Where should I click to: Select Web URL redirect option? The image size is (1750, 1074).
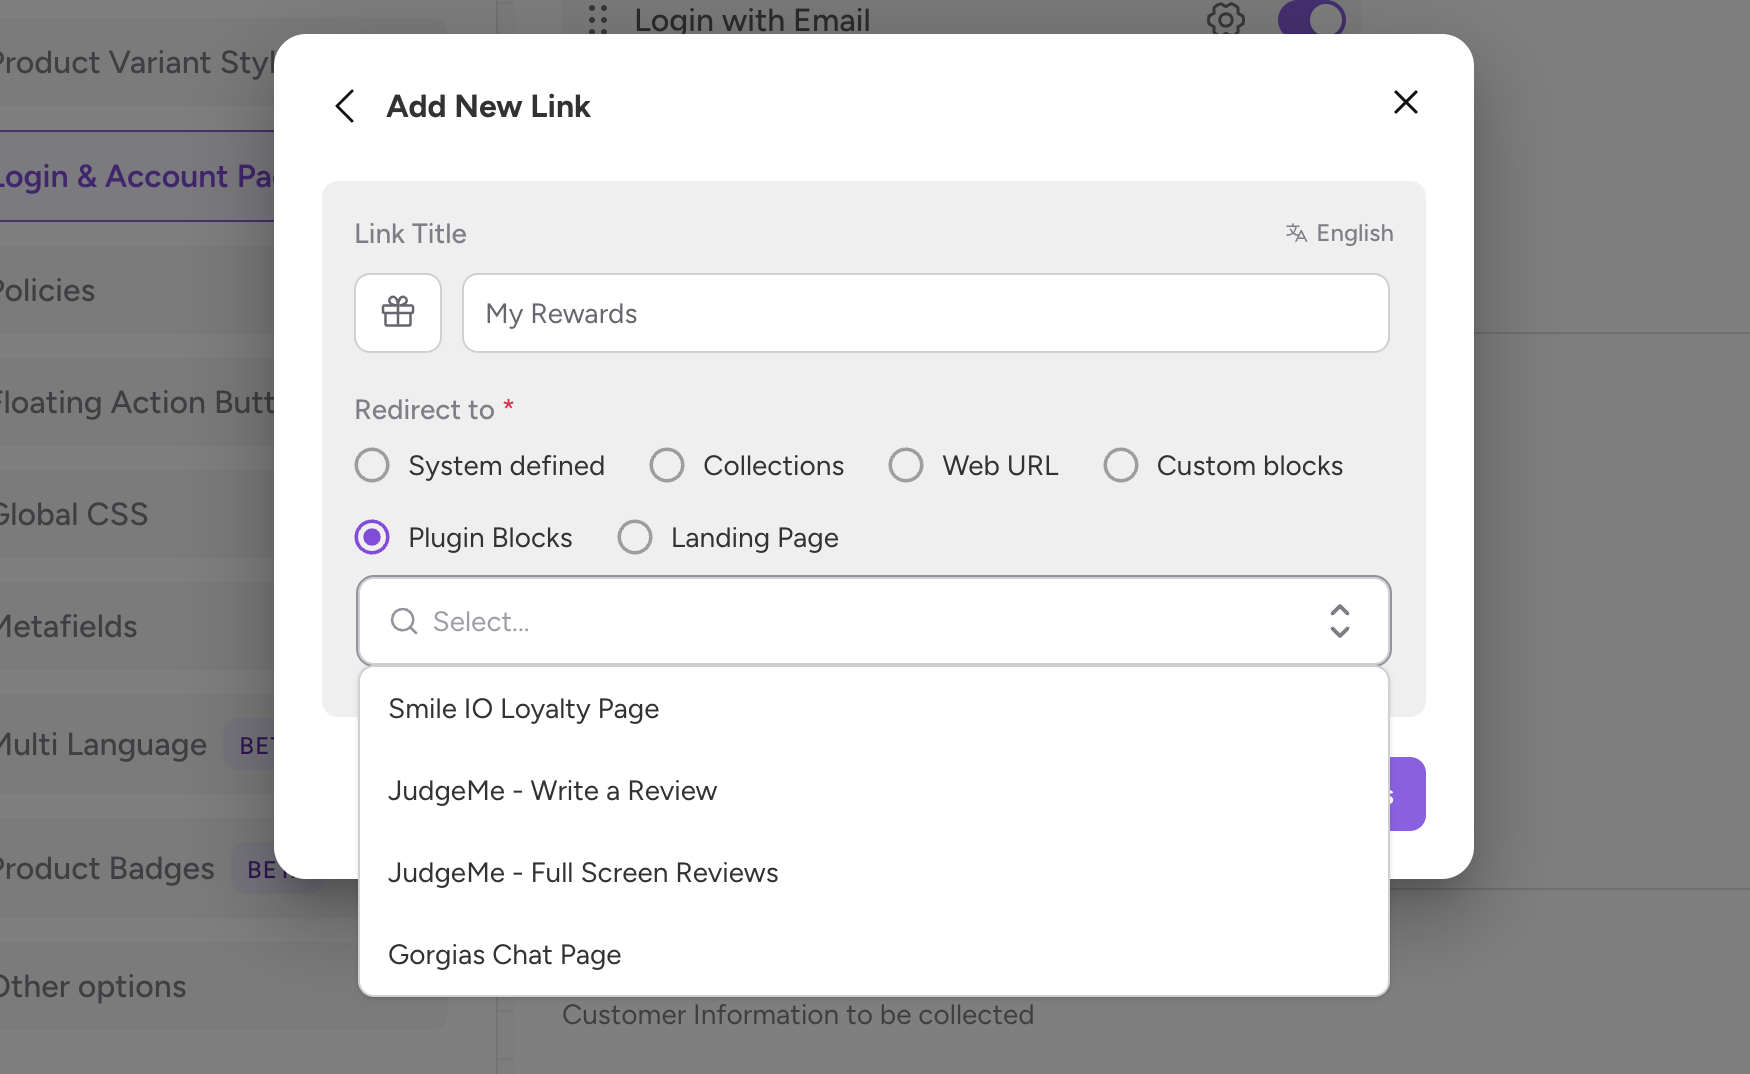coord(906,465)
